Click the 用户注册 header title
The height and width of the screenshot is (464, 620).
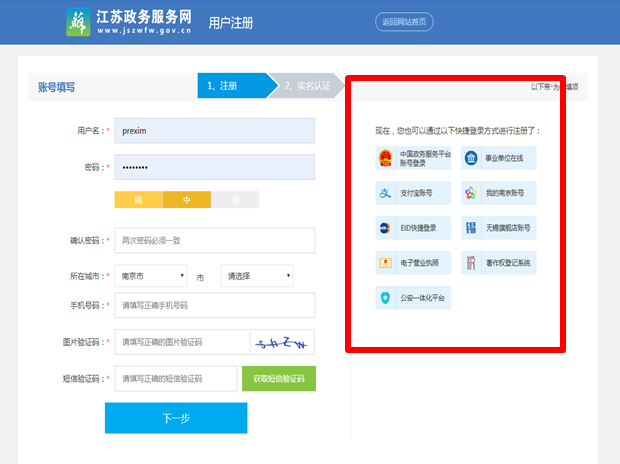[x=231, y=23]
